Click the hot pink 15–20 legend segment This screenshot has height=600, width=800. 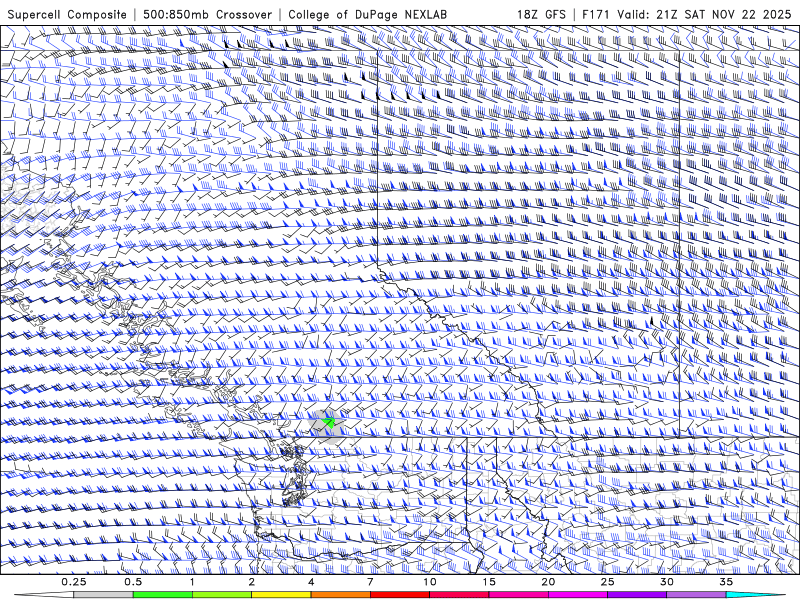coord(518,594)
